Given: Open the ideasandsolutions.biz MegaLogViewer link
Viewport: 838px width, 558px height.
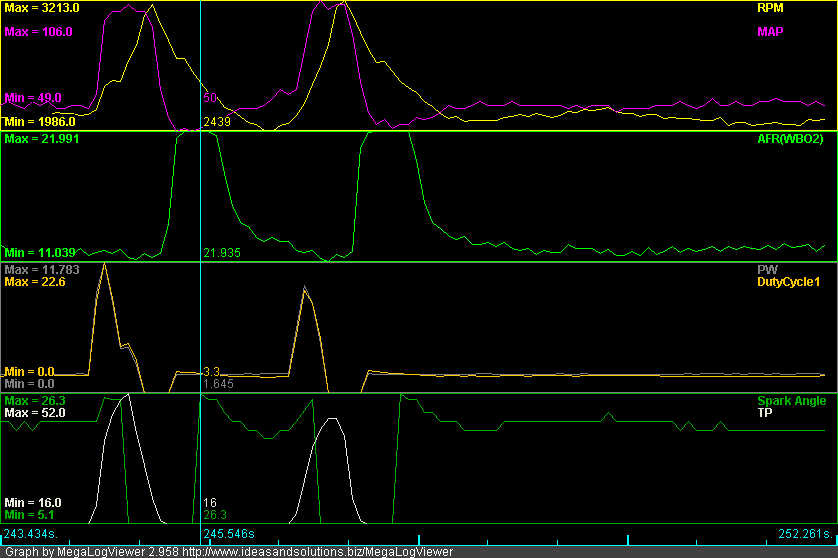Looking at the screenshot, I should click(x=311, y=551).
